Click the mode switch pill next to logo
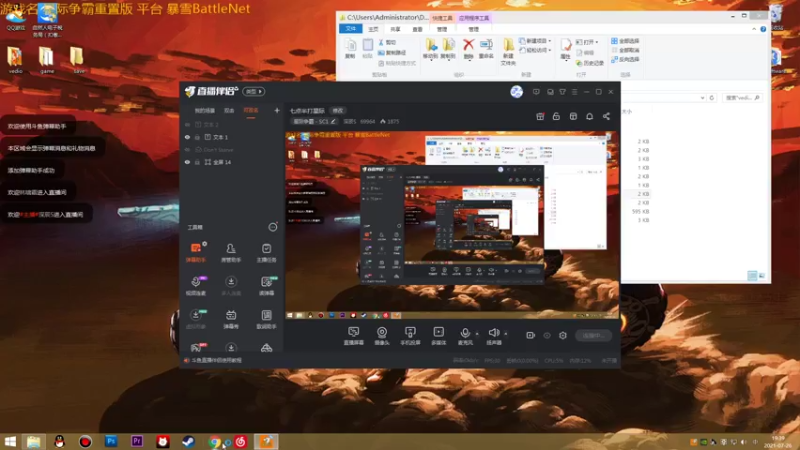This screenshot has width=800, height=450. pyautogui.click(x=253, y=91)
